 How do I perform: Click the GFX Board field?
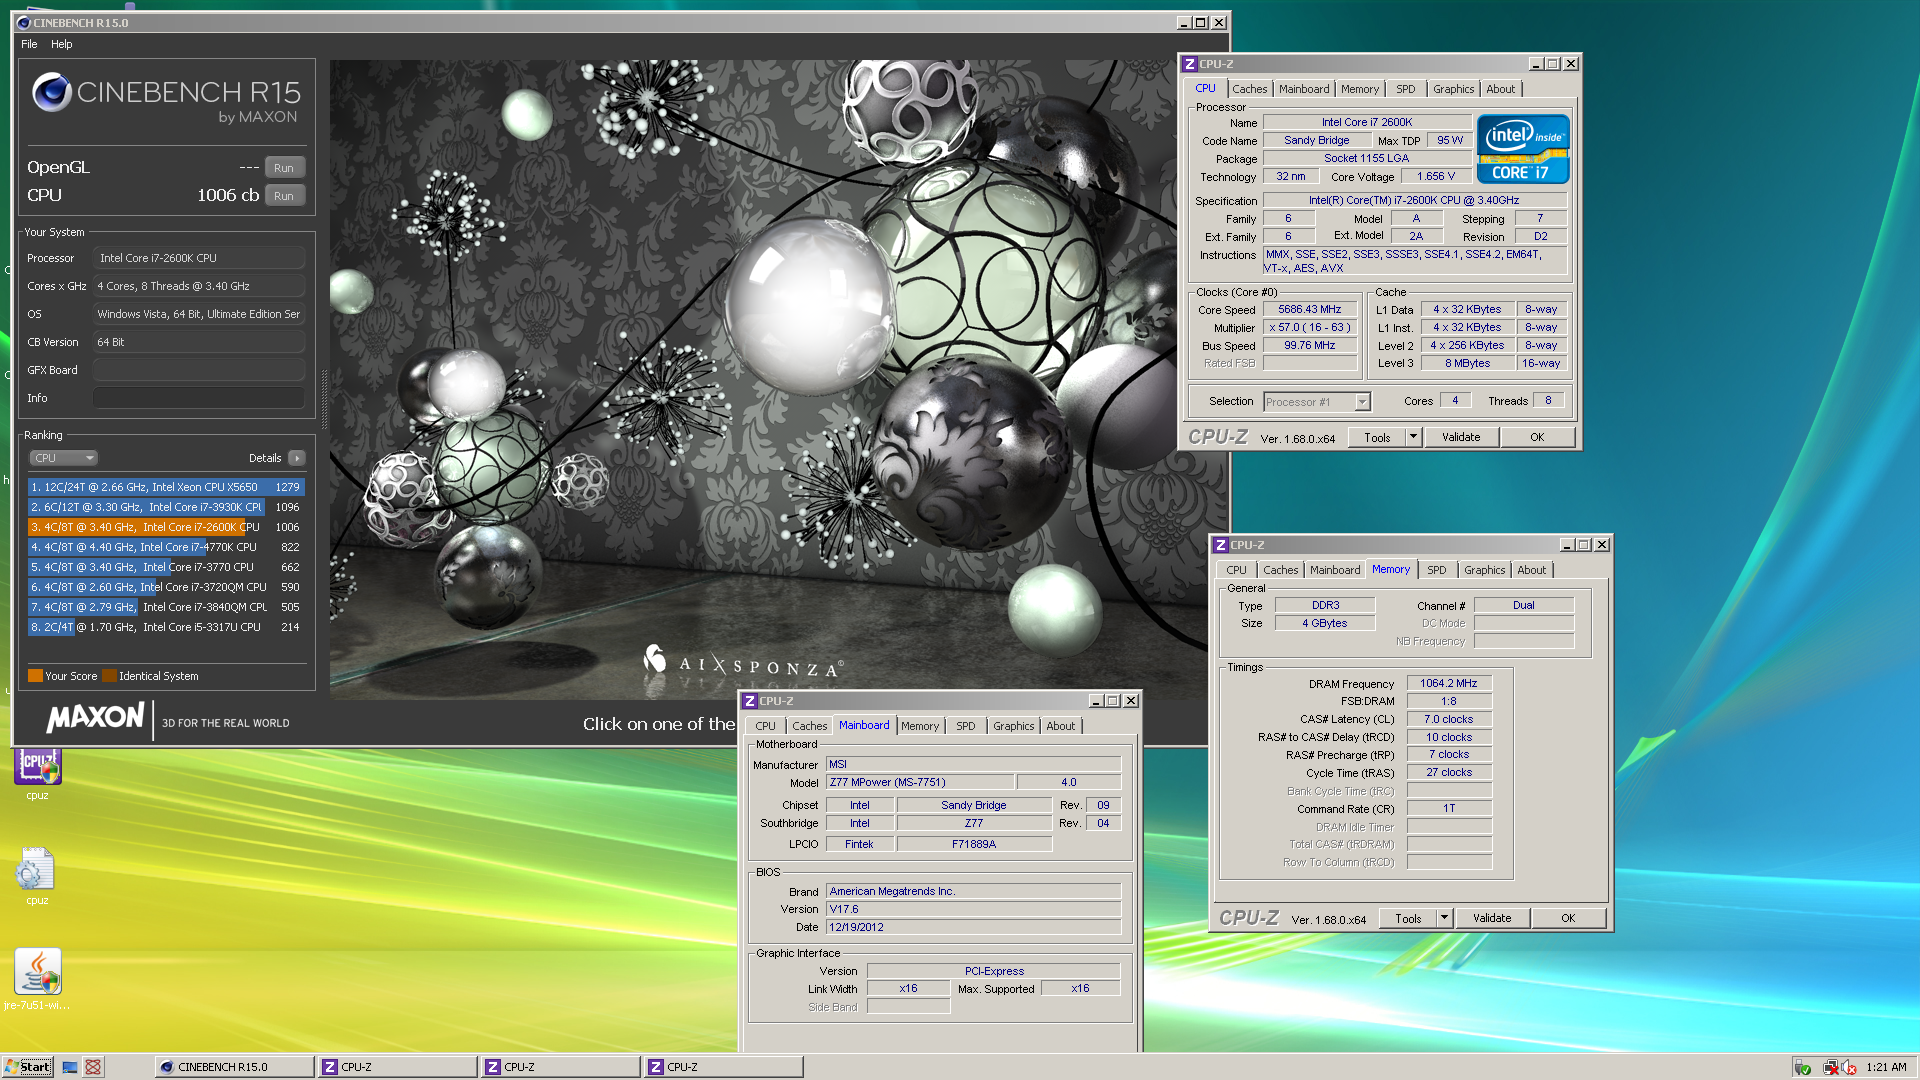(x=199, y=370)
